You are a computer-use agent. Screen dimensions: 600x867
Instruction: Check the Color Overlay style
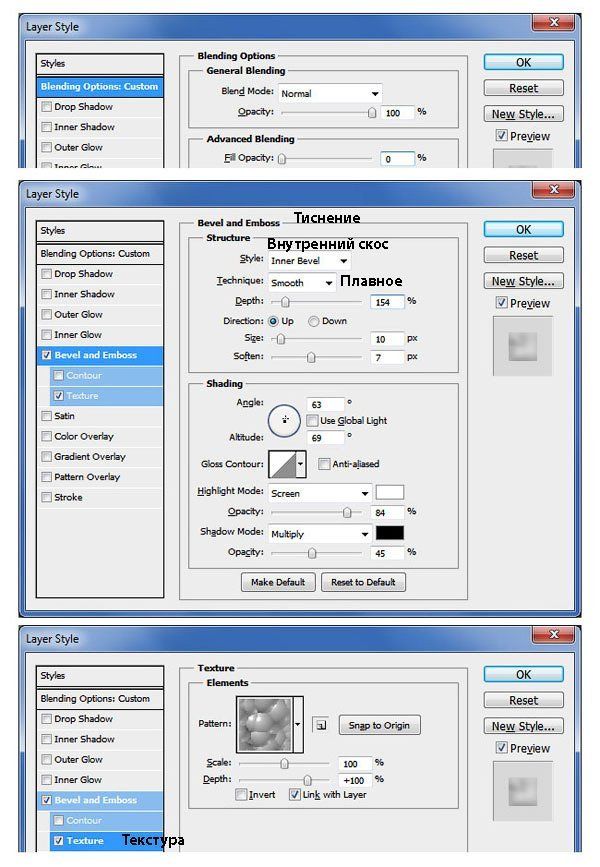tap(47, 436)
